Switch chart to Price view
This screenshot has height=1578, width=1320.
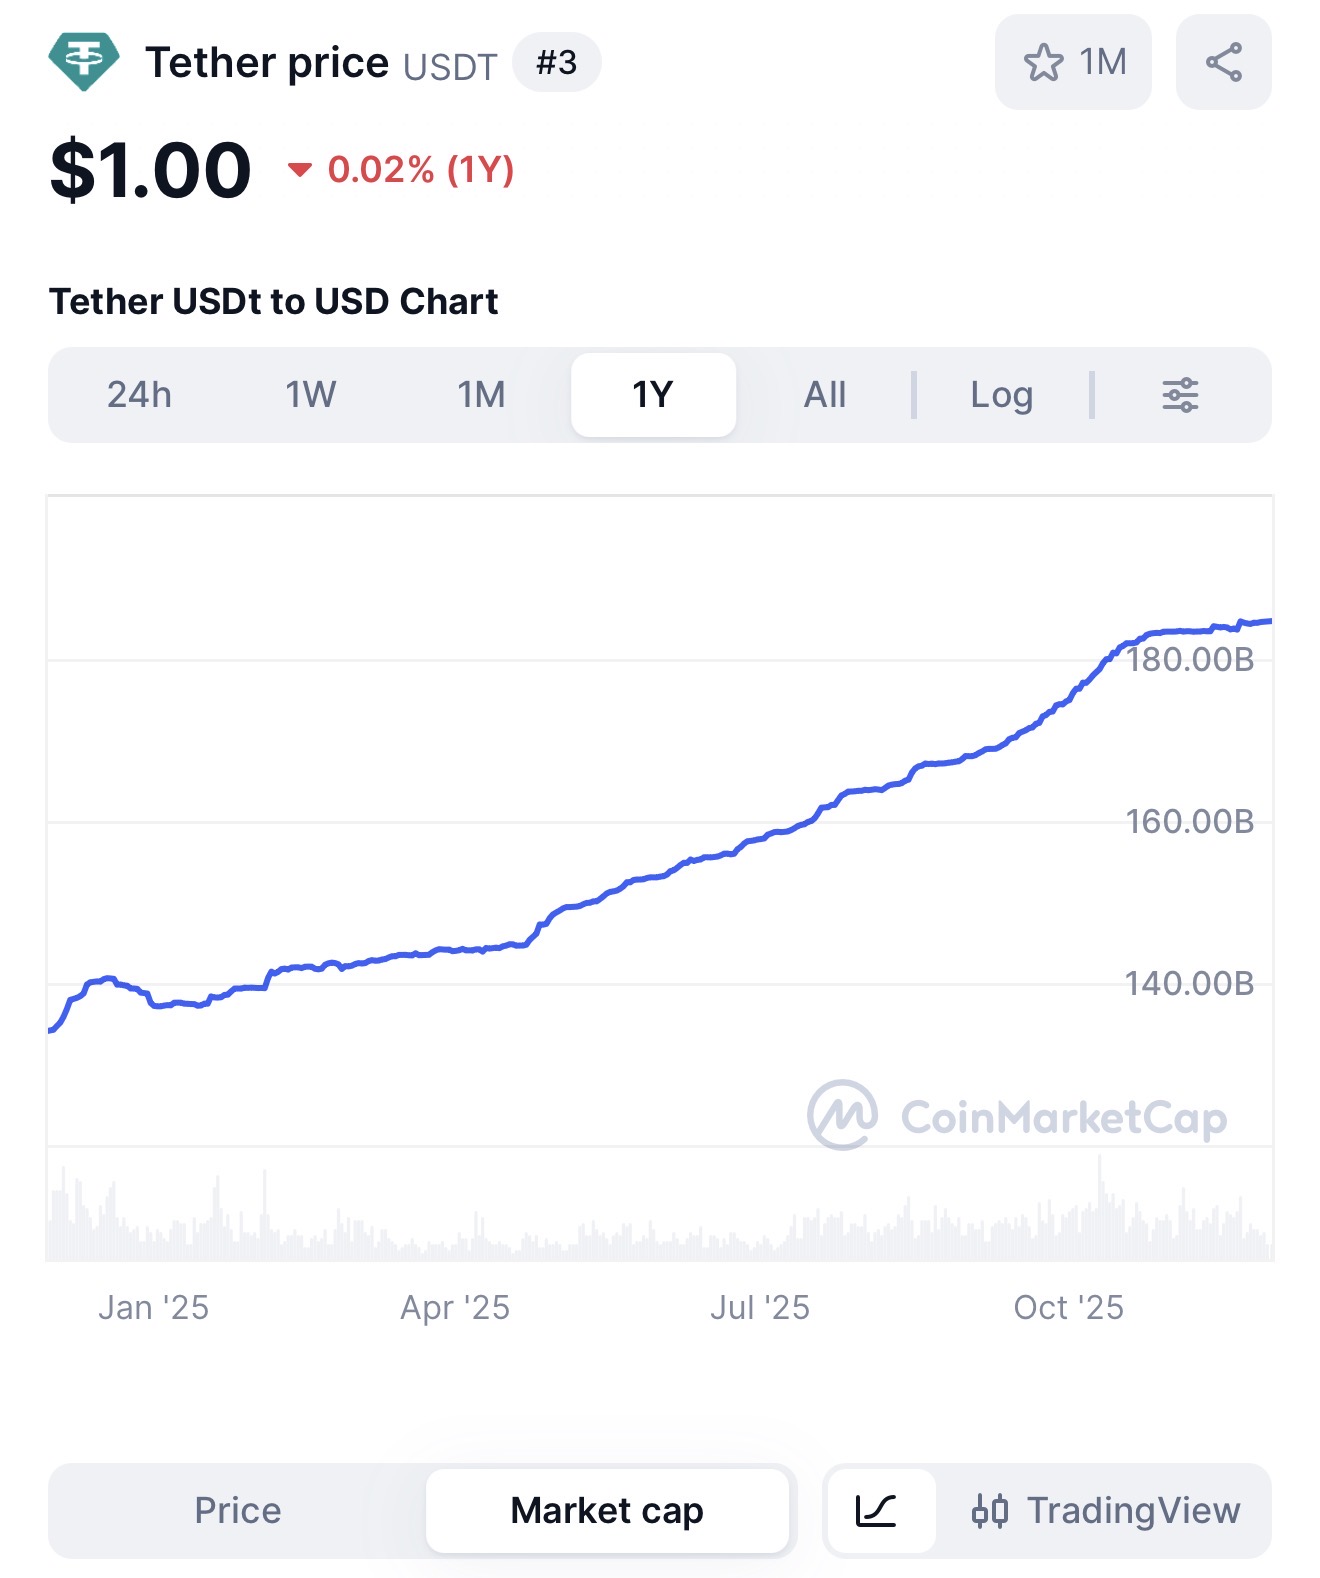tap(238, 1510)
